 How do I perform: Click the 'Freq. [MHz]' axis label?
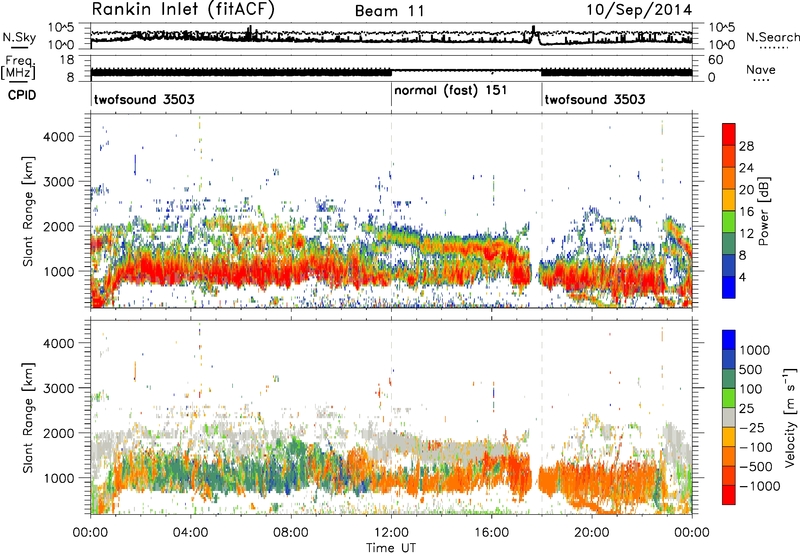(18, 68)
